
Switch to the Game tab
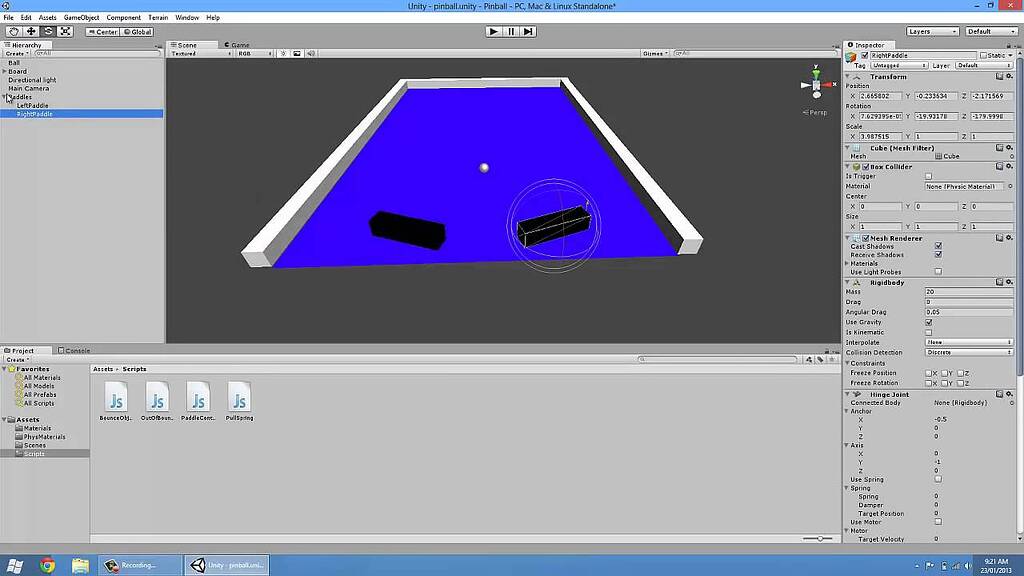(237, 44)
